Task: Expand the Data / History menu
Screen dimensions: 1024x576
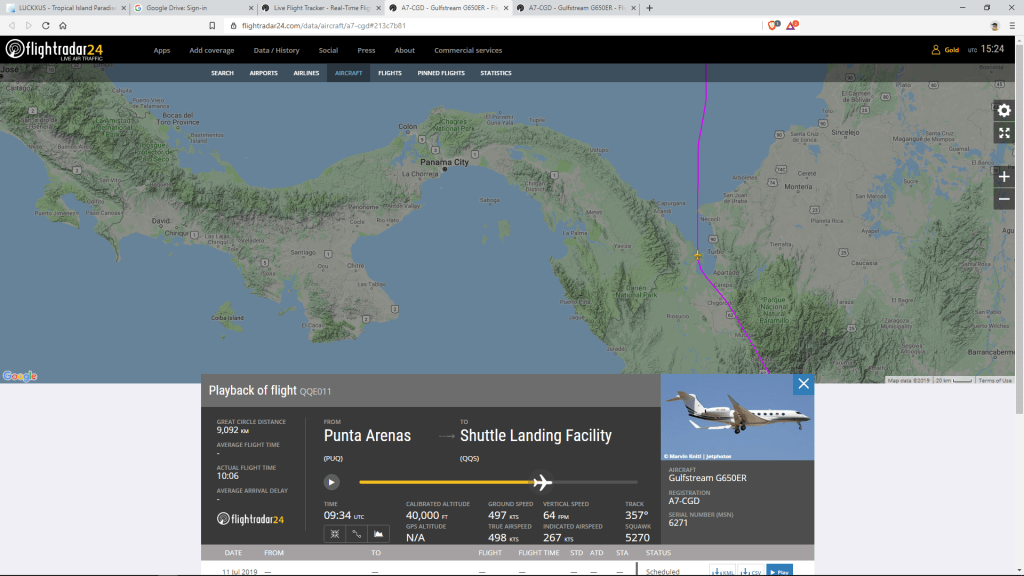Action: (276, 50)
